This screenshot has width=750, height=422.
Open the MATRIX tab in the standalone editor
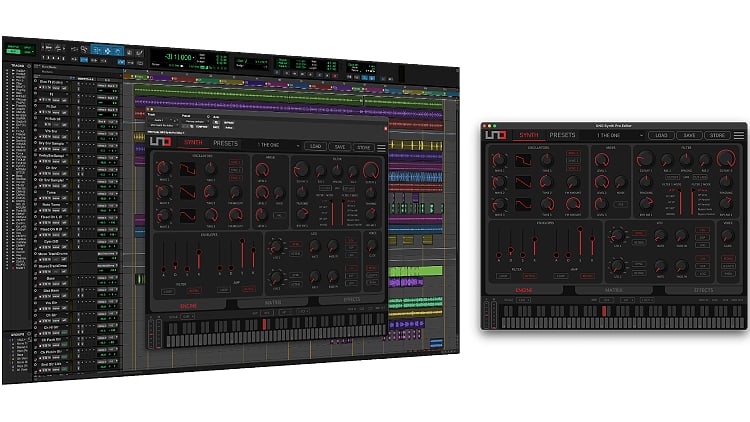(x=614, y=290)
